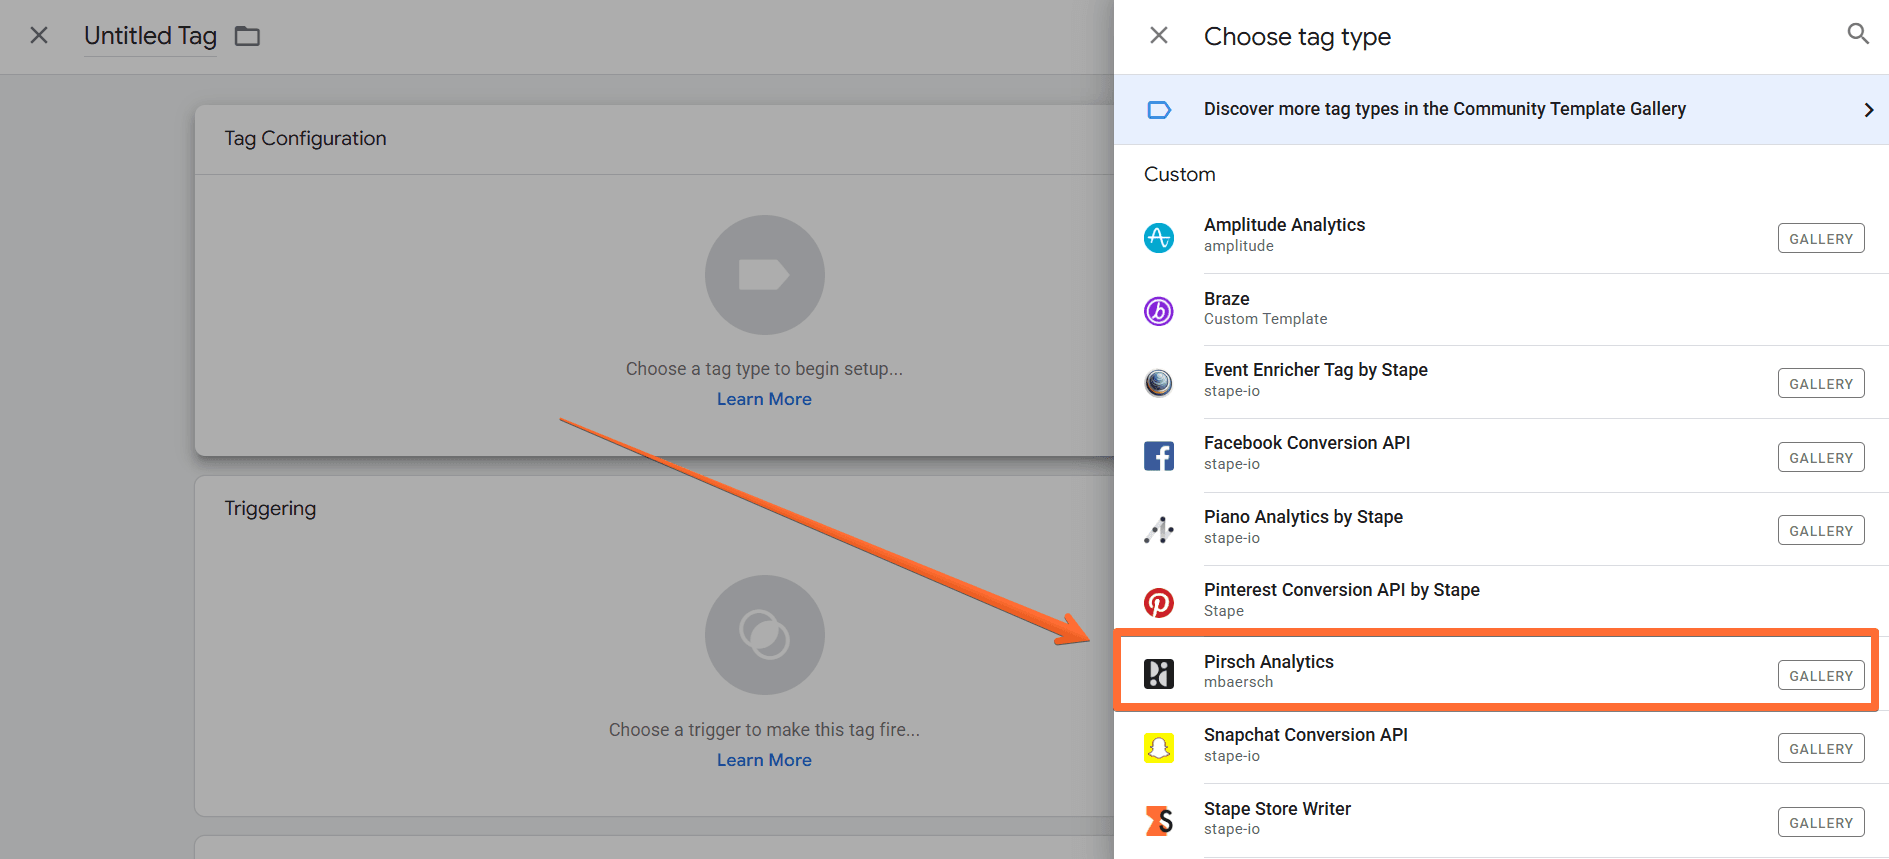Click 'stape-io' under Snapchat Conversion API
The width and height of the screenshot is (1889, 859).
point(1231,756)
